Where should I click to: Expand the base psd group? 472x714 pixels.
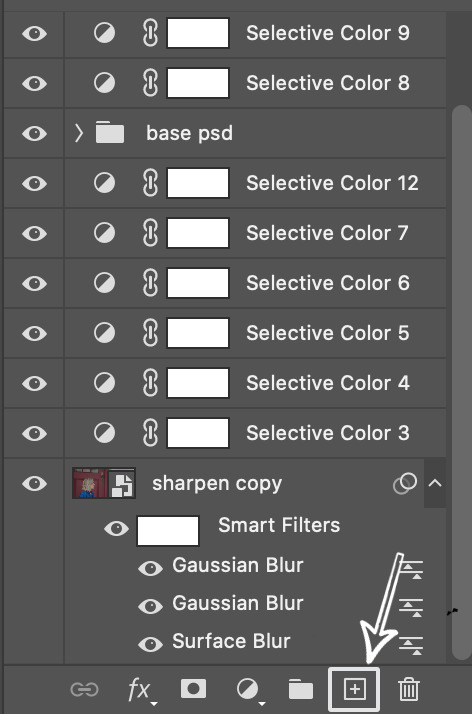(x=79, y=133)
